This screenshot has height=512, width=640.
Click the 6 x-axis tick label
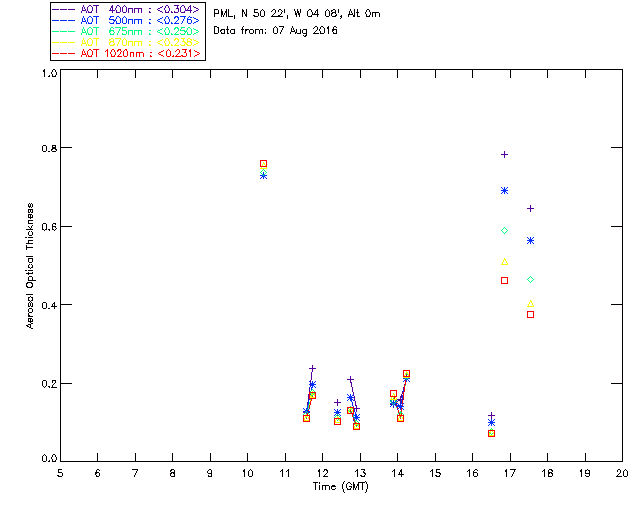[x=98, y=473]
